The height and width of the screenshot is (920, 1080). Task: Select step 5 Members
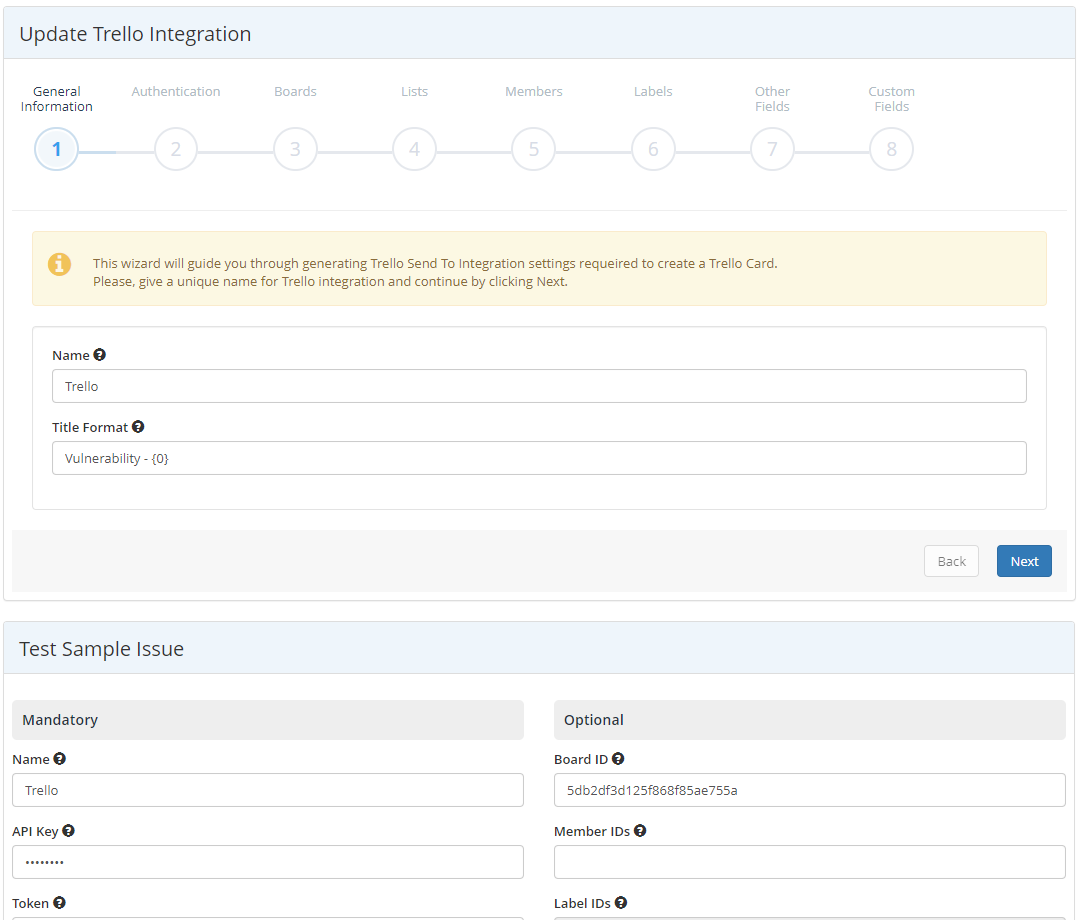pyautogui.click(x=534, y=150)
